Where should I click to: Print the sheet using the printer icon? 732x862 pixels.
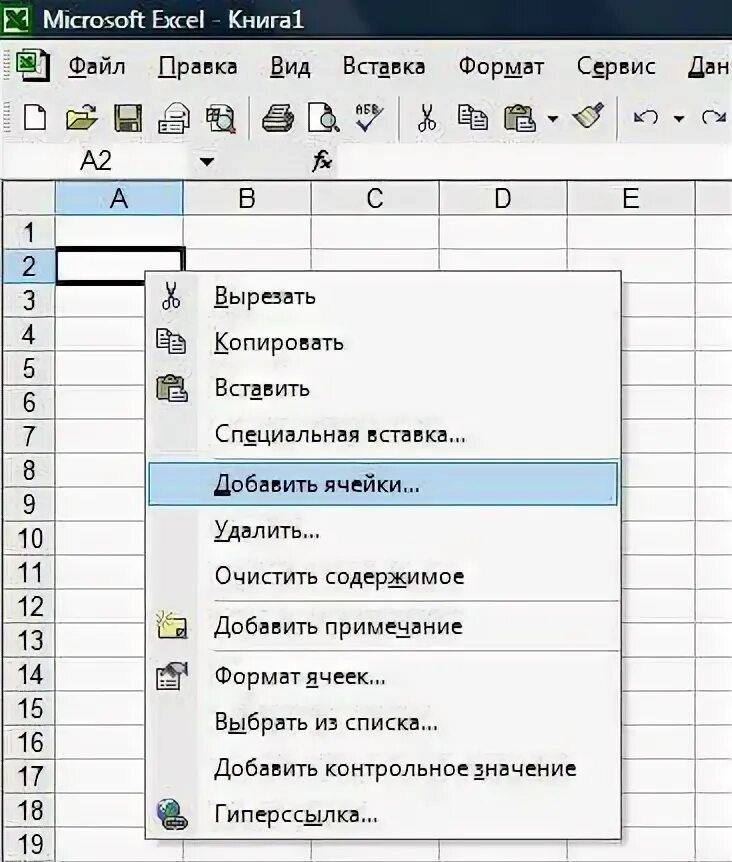click(x=278, y=118)
